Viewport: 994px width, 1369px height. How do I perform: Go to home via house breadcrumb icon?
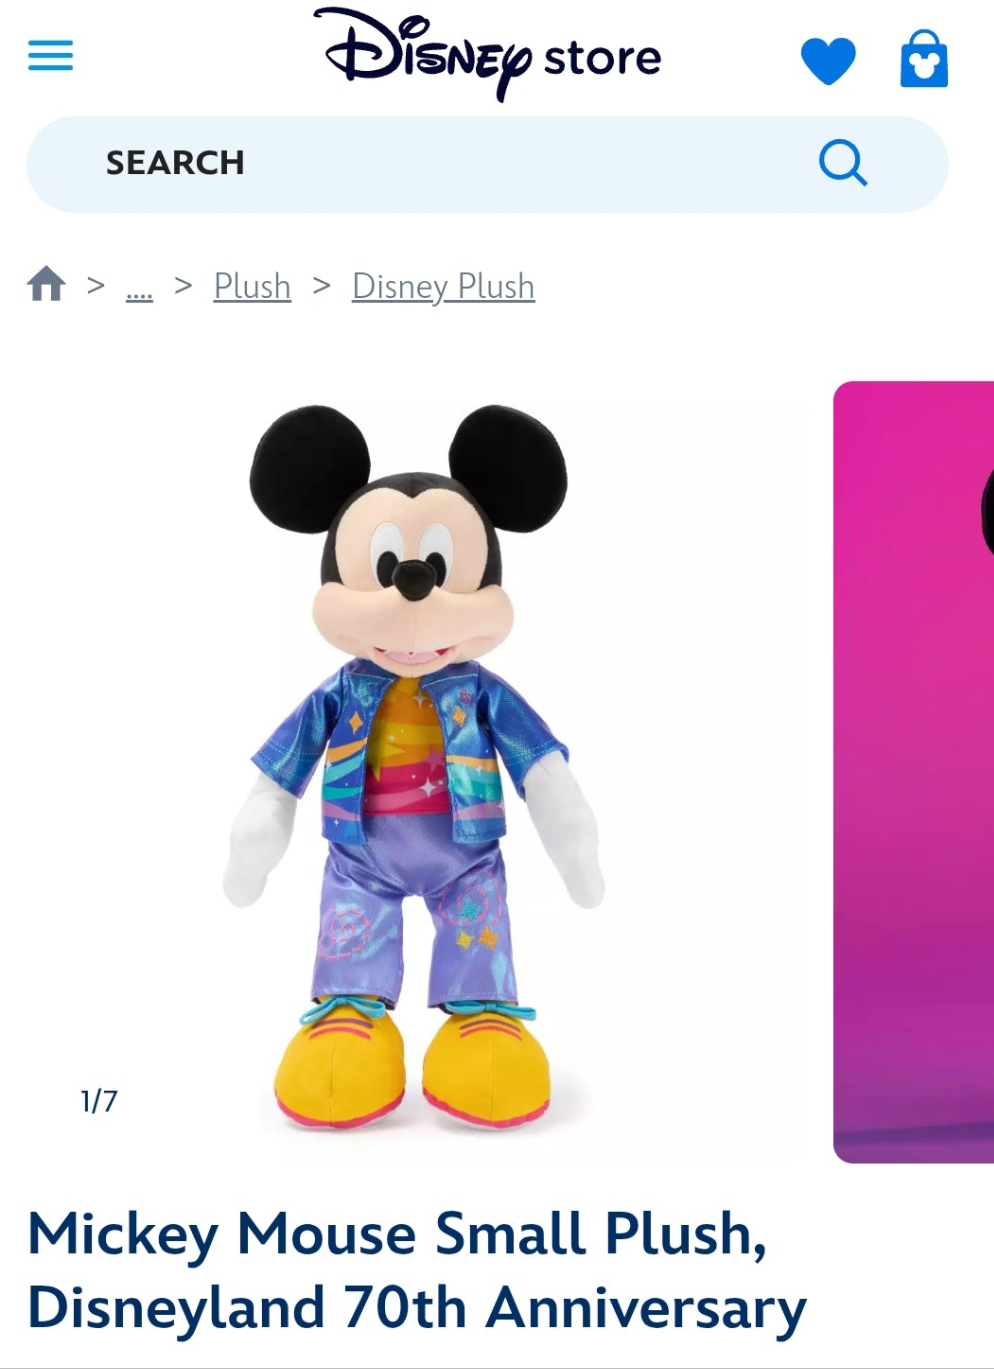click(46, 284)
